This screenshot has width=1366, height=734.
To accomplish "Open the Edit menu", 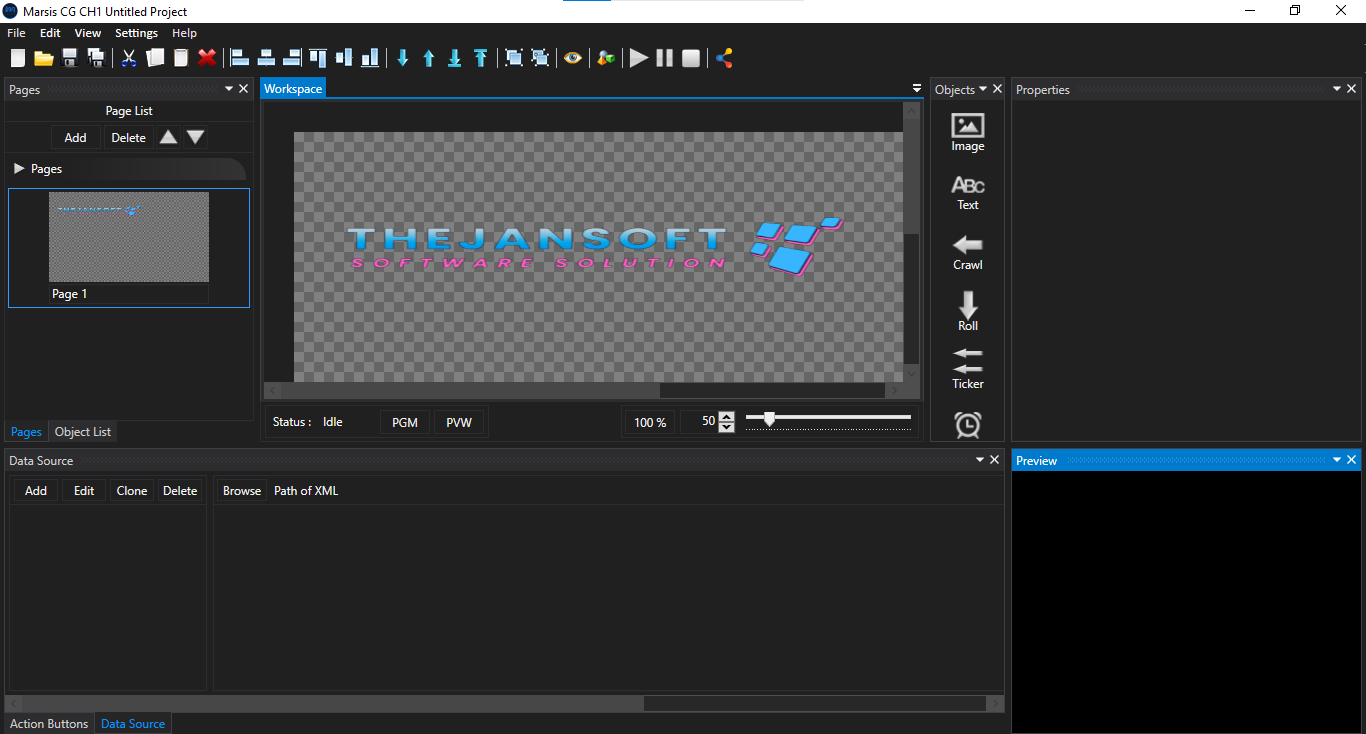I will 50,33.
